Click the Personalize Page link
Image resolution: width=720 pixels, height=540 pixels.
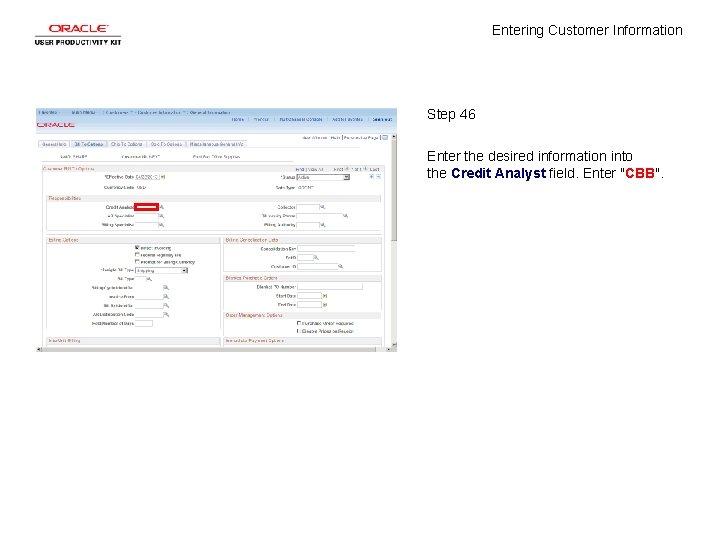(x=361, y=138)
